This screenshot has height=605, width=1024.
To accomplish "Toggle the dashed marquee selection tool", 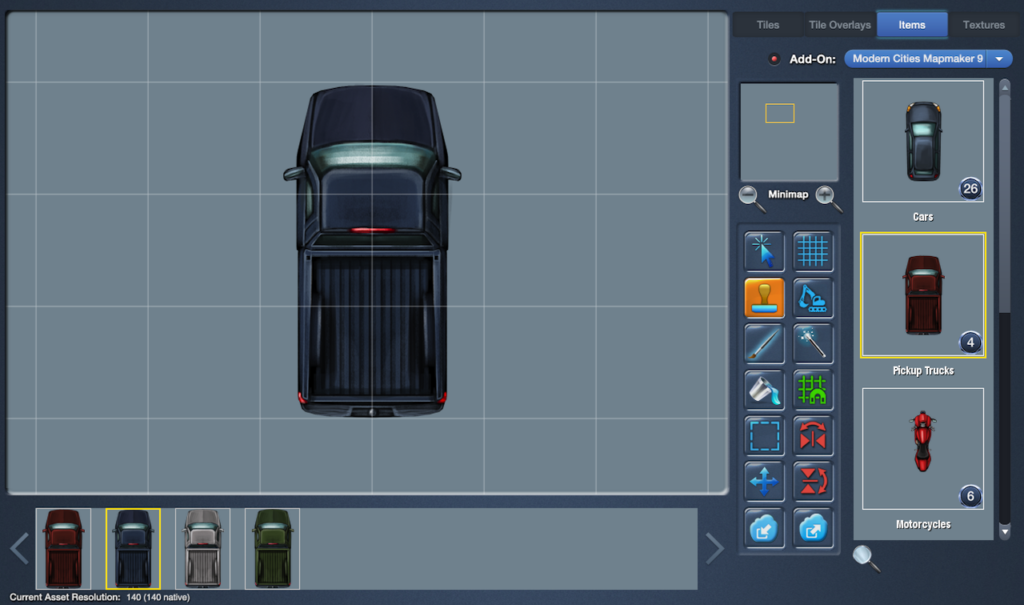I will pyautogui.click(x=764, y=436).
